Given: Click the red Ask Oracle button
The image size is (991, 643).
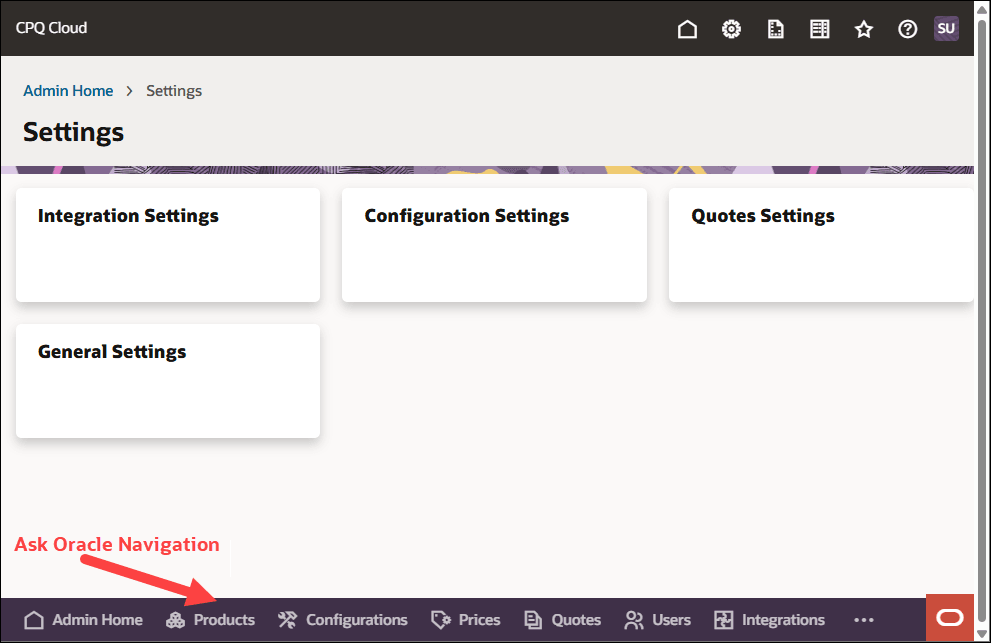Looking at the screenshot, I should click(949, 616).
